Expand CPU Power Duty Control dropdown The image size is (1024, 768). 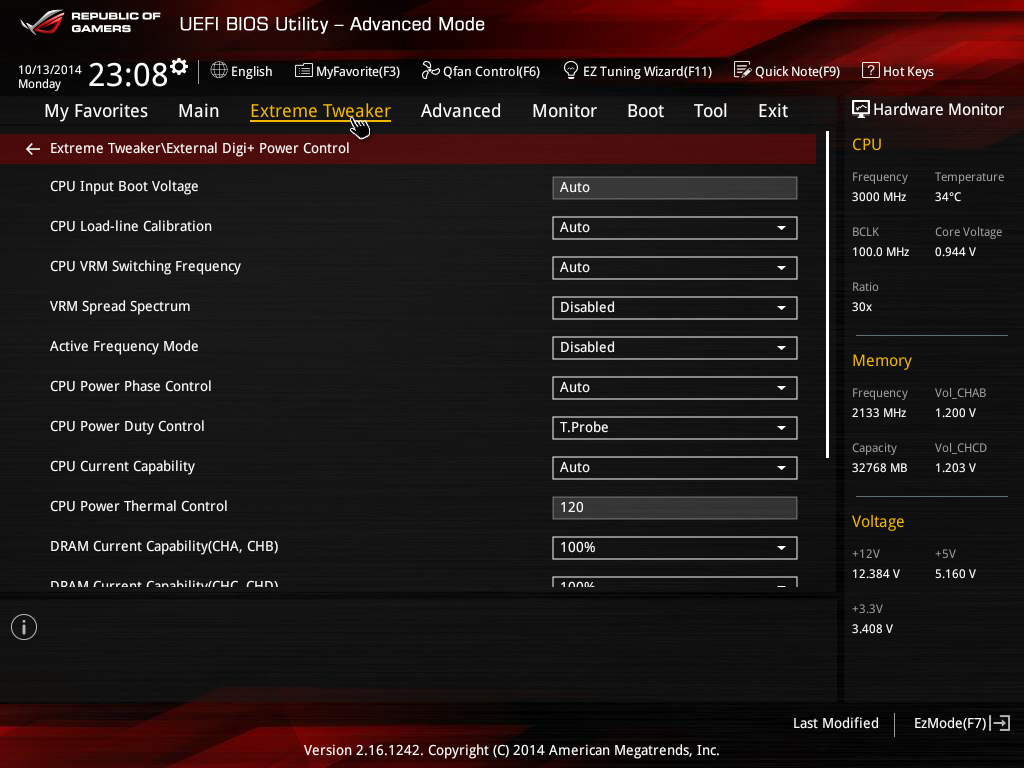click(675, 428)
